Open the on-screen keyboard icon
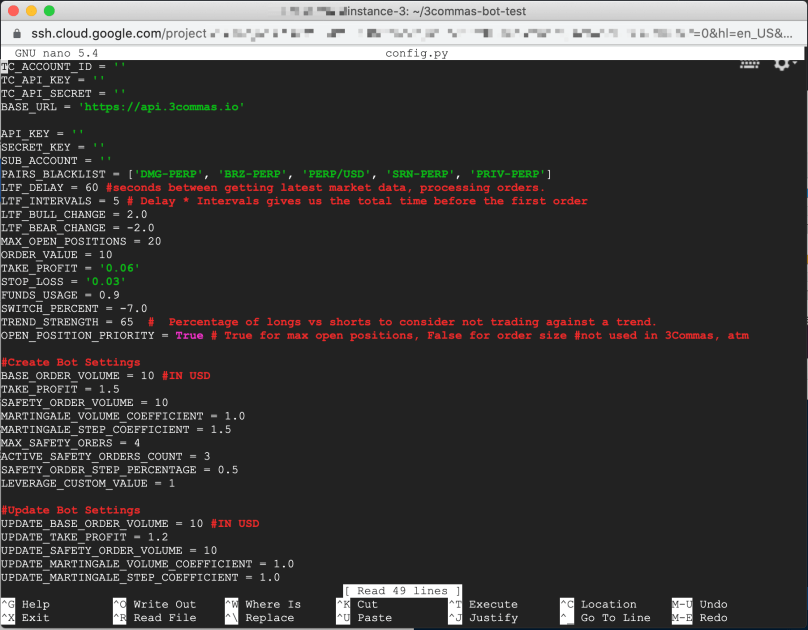Image resolution: width=808 pixels, height=630 pixels. click(x=749, y=62)
